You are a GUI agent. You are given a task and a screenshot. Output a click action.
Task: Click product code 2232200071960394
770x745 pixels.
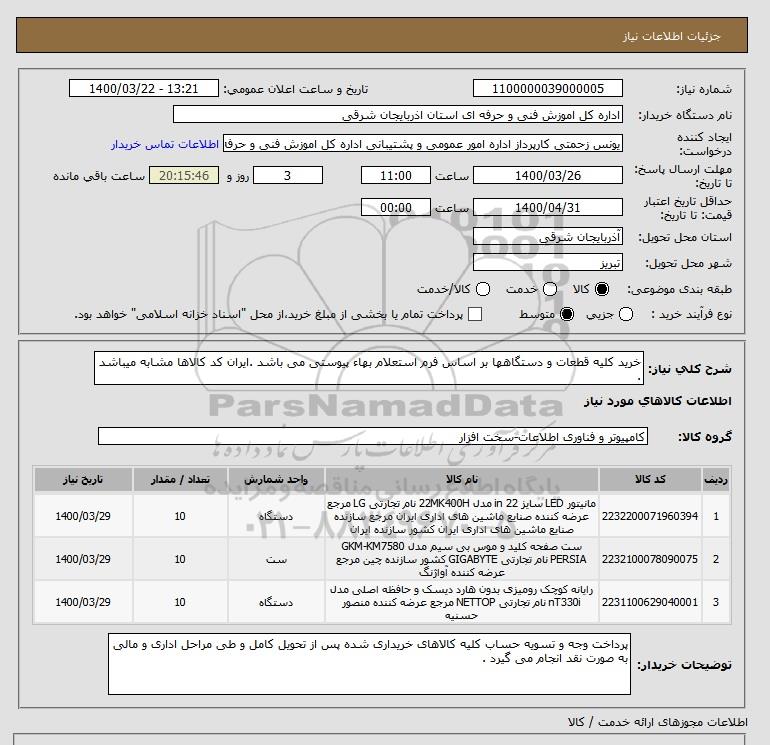click(x=650, y=516)
